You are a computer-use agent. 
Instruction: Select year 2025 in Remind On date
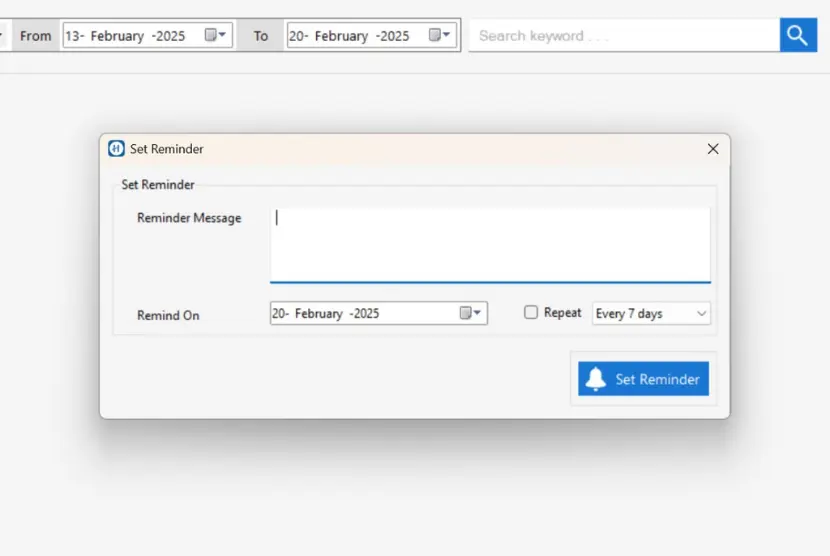pyautogui.click(x=365, y=314)
